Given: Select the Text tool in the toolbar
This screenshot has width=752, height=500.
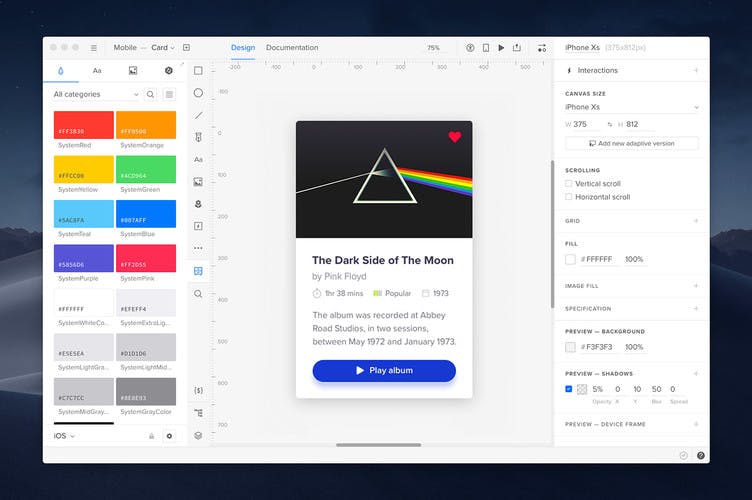Looking at the screenshot, I should pos(198,159).
